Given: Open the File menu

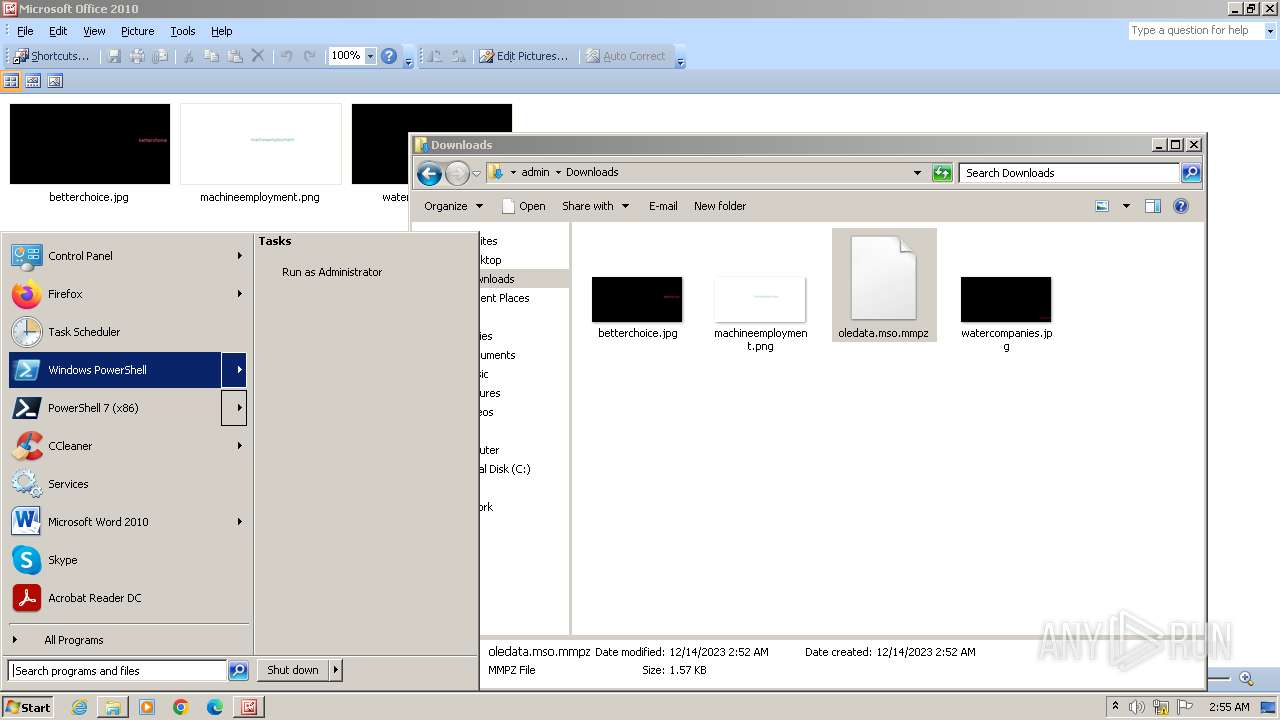Looking at the screenshot, I should [25, 31].
